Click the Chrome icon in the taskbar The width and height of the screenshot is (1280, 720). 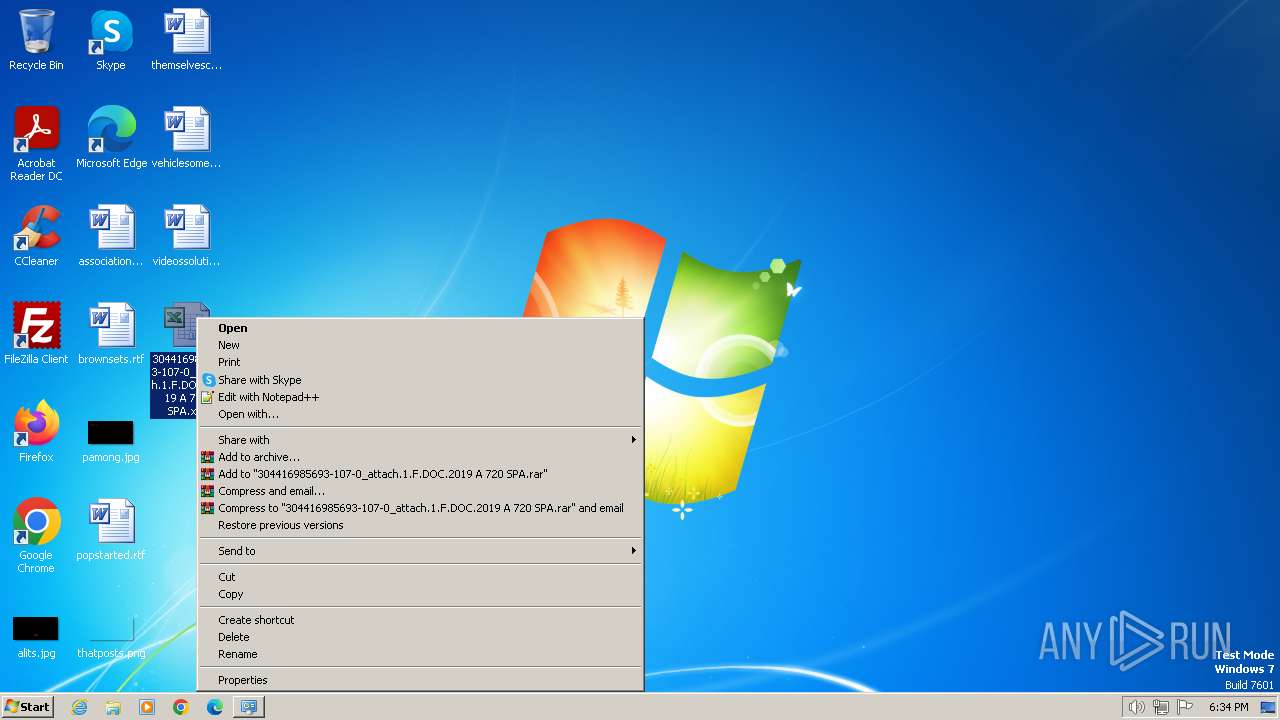181,707
